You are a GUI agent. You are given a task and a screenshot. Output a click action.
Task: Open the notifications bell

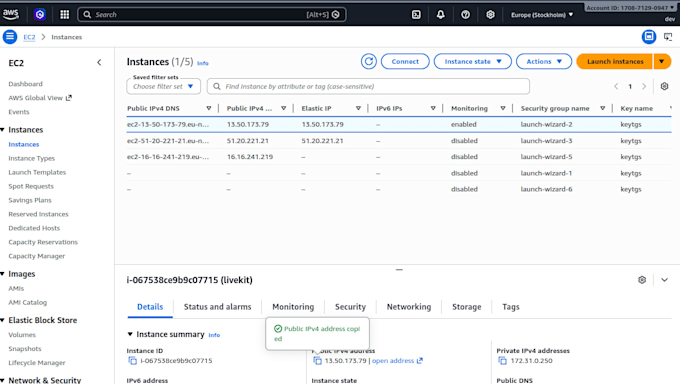[x=441, y=14]
